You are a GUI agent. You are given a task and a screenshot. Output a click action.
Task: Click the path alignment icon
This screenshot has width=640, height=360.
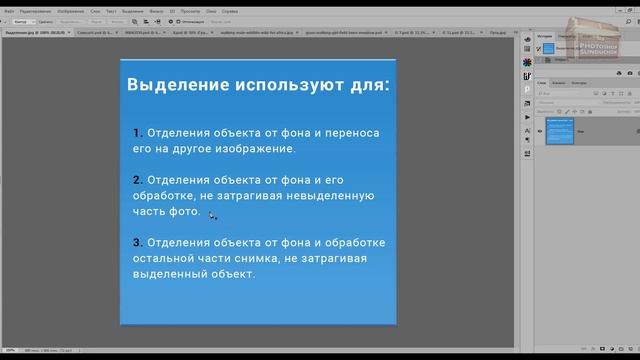point(146,22)
